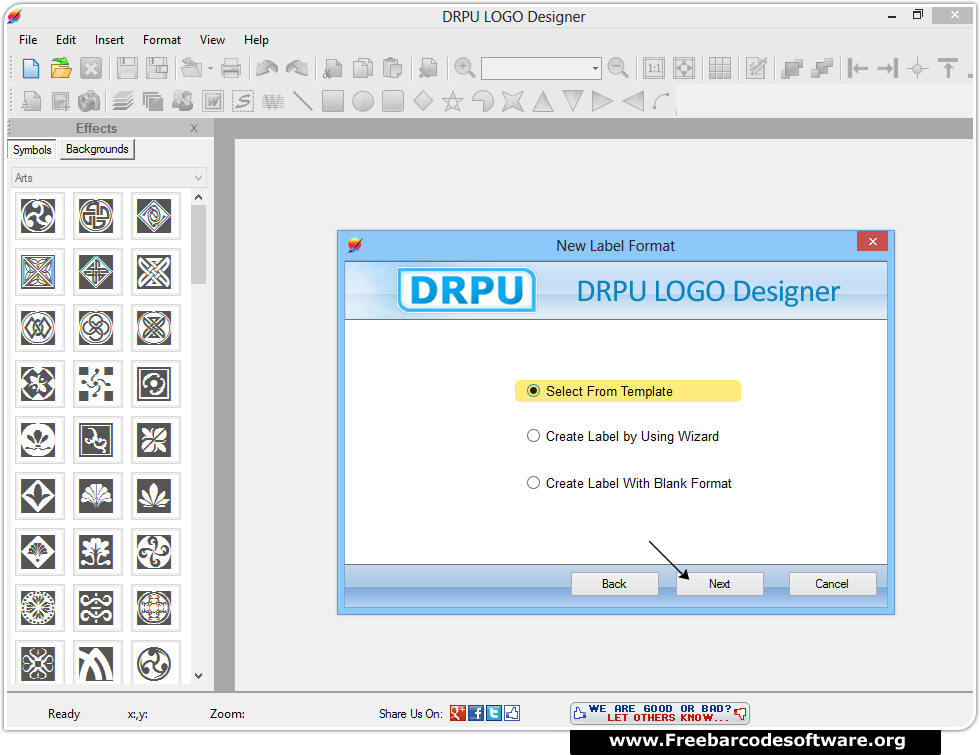Click the Delete X icon in toolbar
Screen dimensions: 980x755
(91, 68)
